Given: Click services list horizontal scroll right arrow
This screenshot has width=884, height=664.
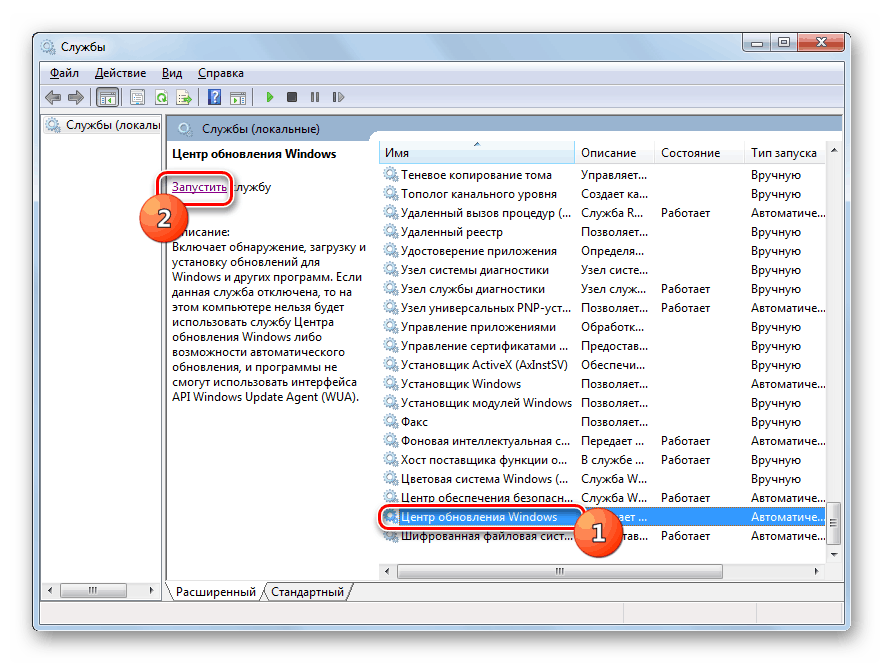Looking at the screenshot, I should click(x=816, y=571).
